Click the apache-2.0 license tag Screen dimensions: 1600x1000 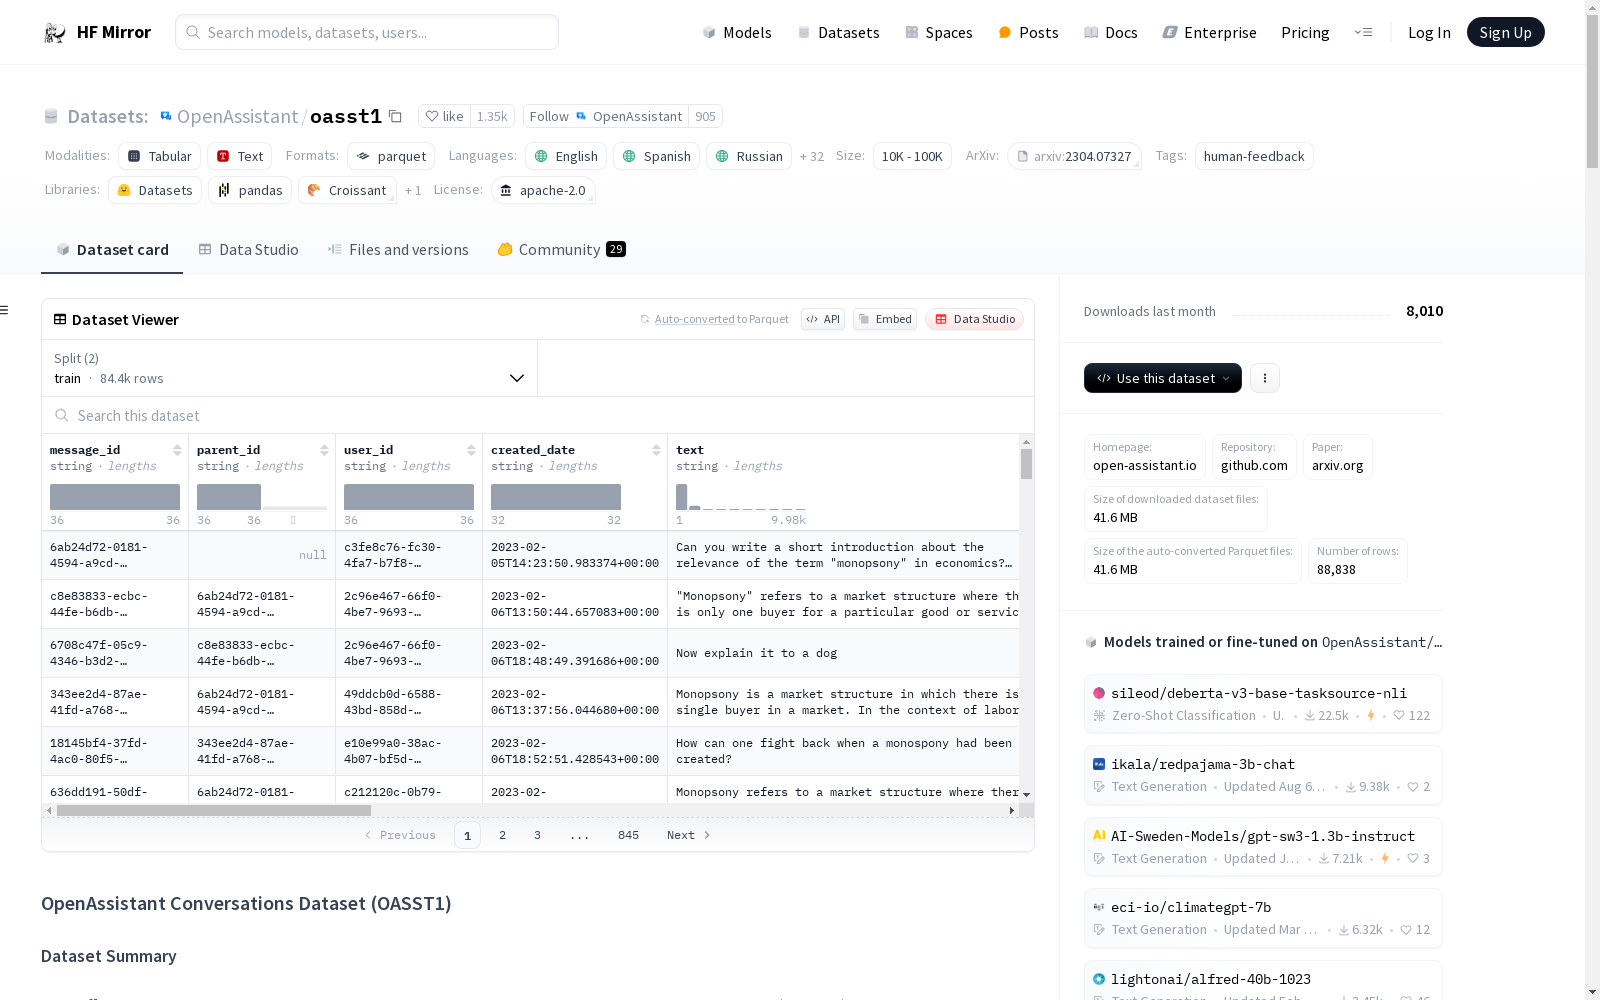(x=543, y=190)
